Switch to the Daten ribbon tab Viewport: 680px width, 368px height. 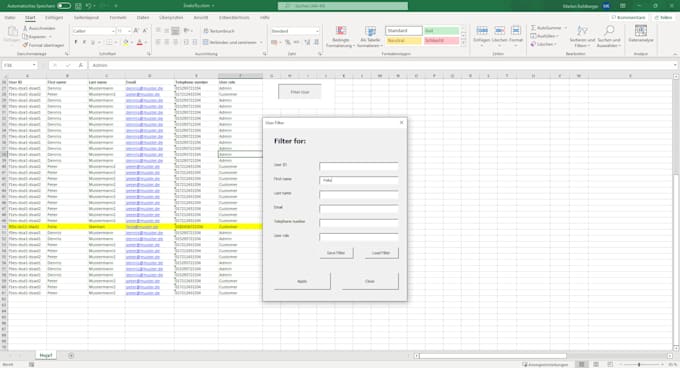[143, 17]
